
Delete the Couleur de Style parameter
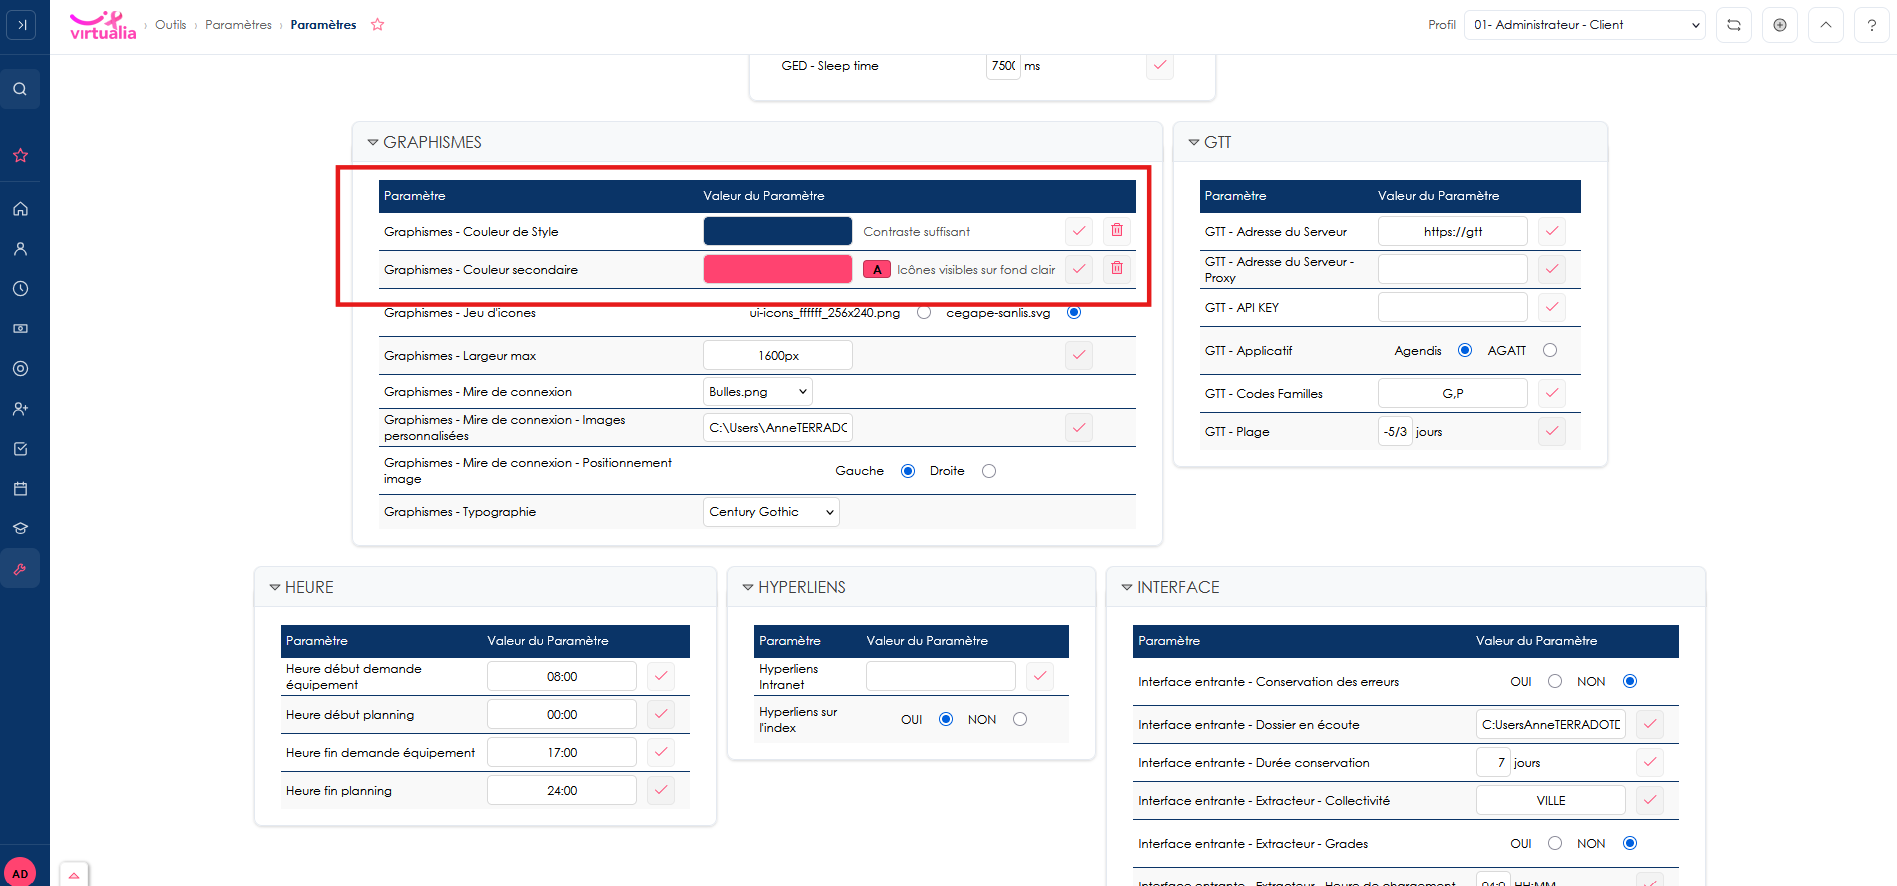tap(1117, 231)
